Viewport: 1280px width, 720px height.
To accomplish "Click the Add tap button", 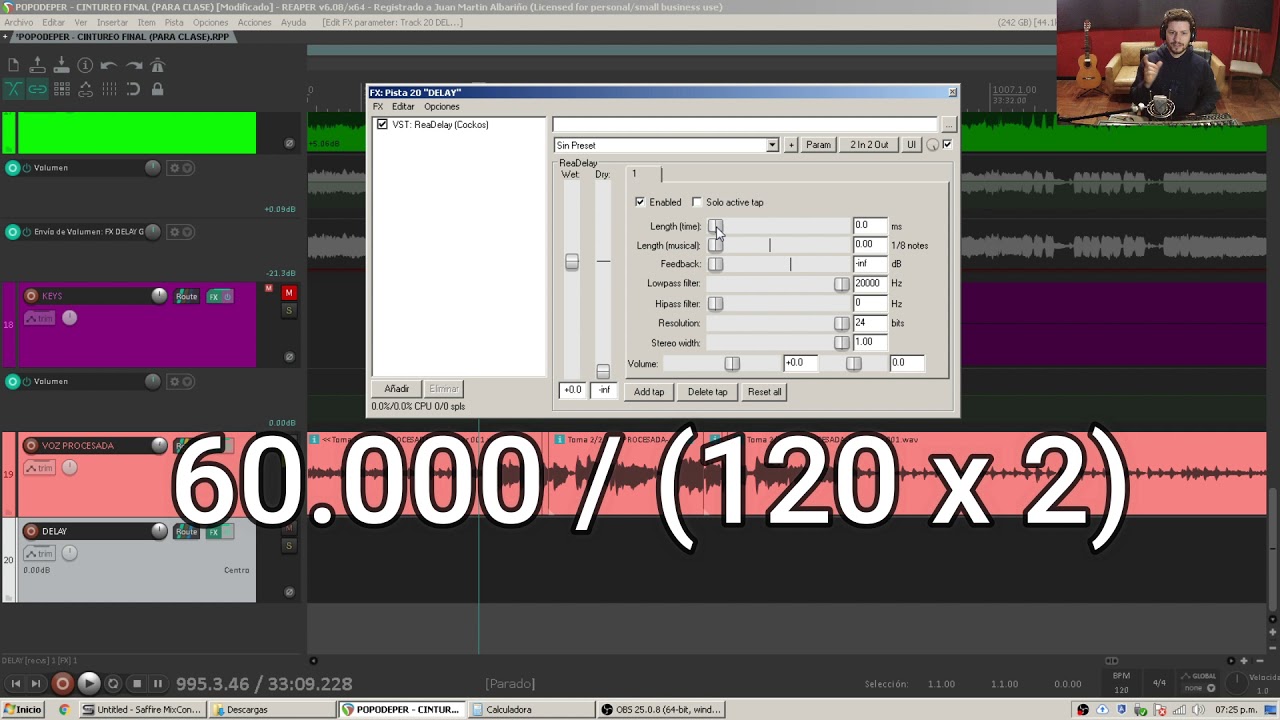I will coord(649,392).
